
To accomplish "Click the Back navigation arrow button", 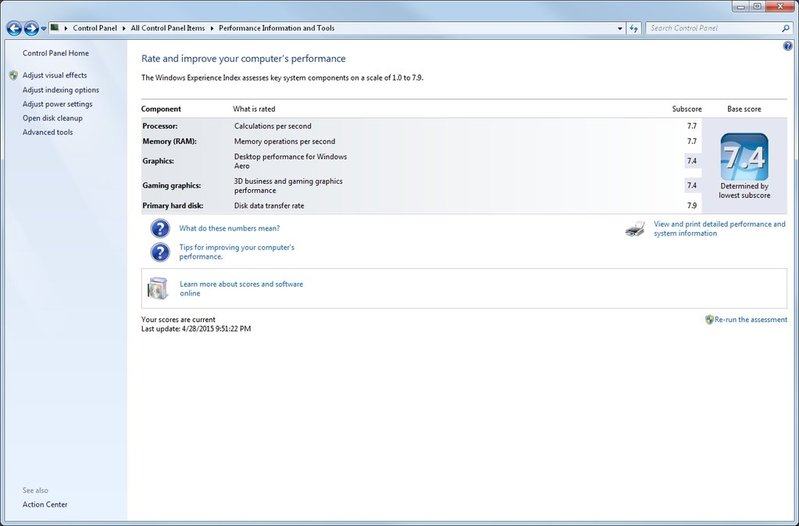I will [14, 29].
